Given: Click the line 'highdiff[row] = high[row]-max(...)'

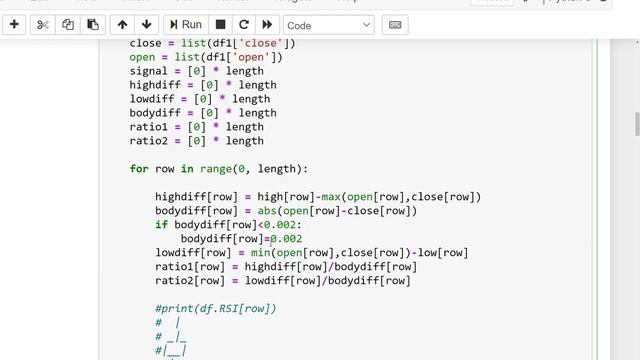Looking at the screenshot, I should click(x=318, y=197).
